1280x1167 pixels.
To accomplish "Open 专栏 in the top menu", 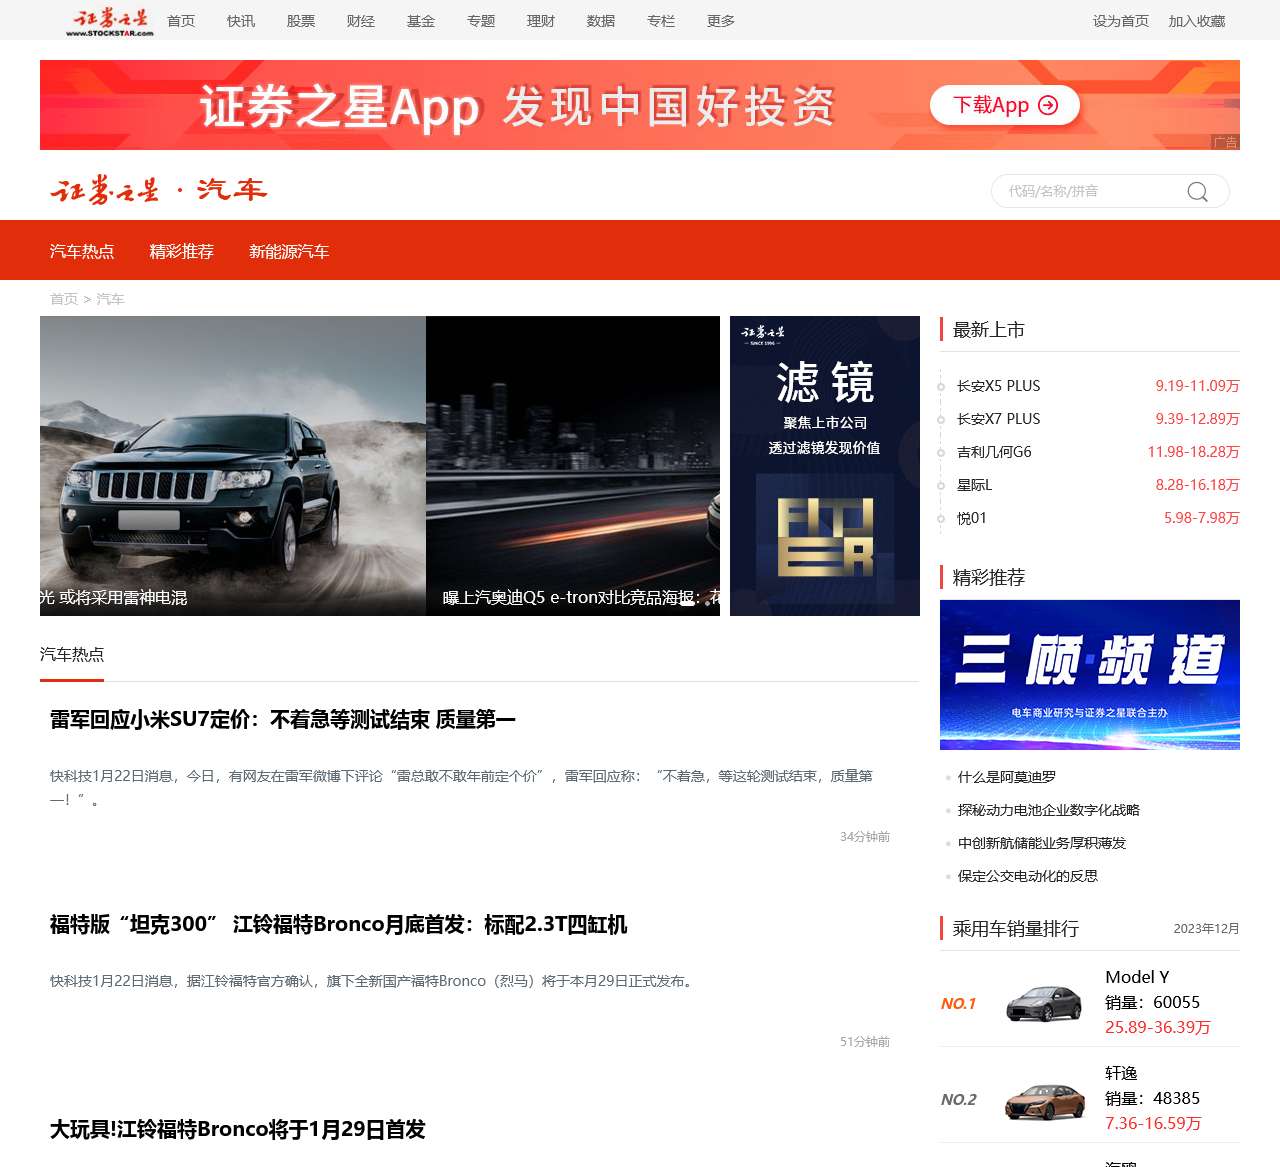I will coord(661,21).
